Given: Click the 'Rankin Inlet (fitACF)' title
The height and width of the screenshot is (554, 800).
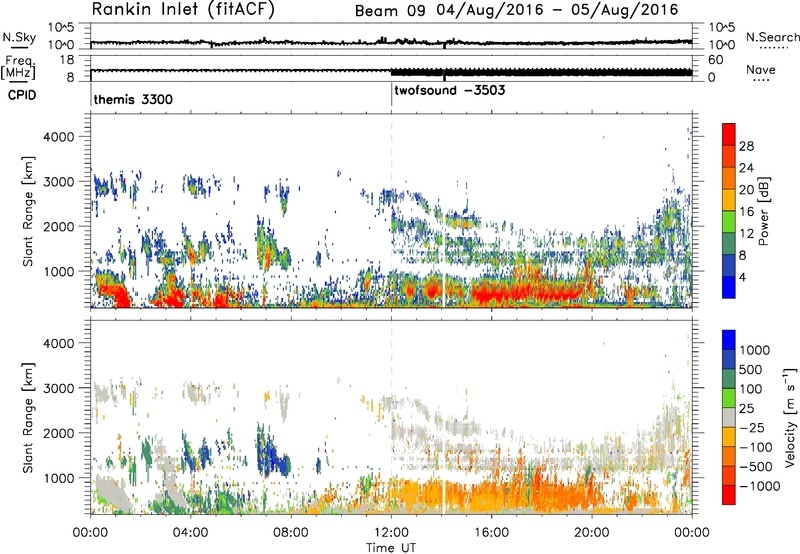Looking at the screenshot, I should (183, 9).
